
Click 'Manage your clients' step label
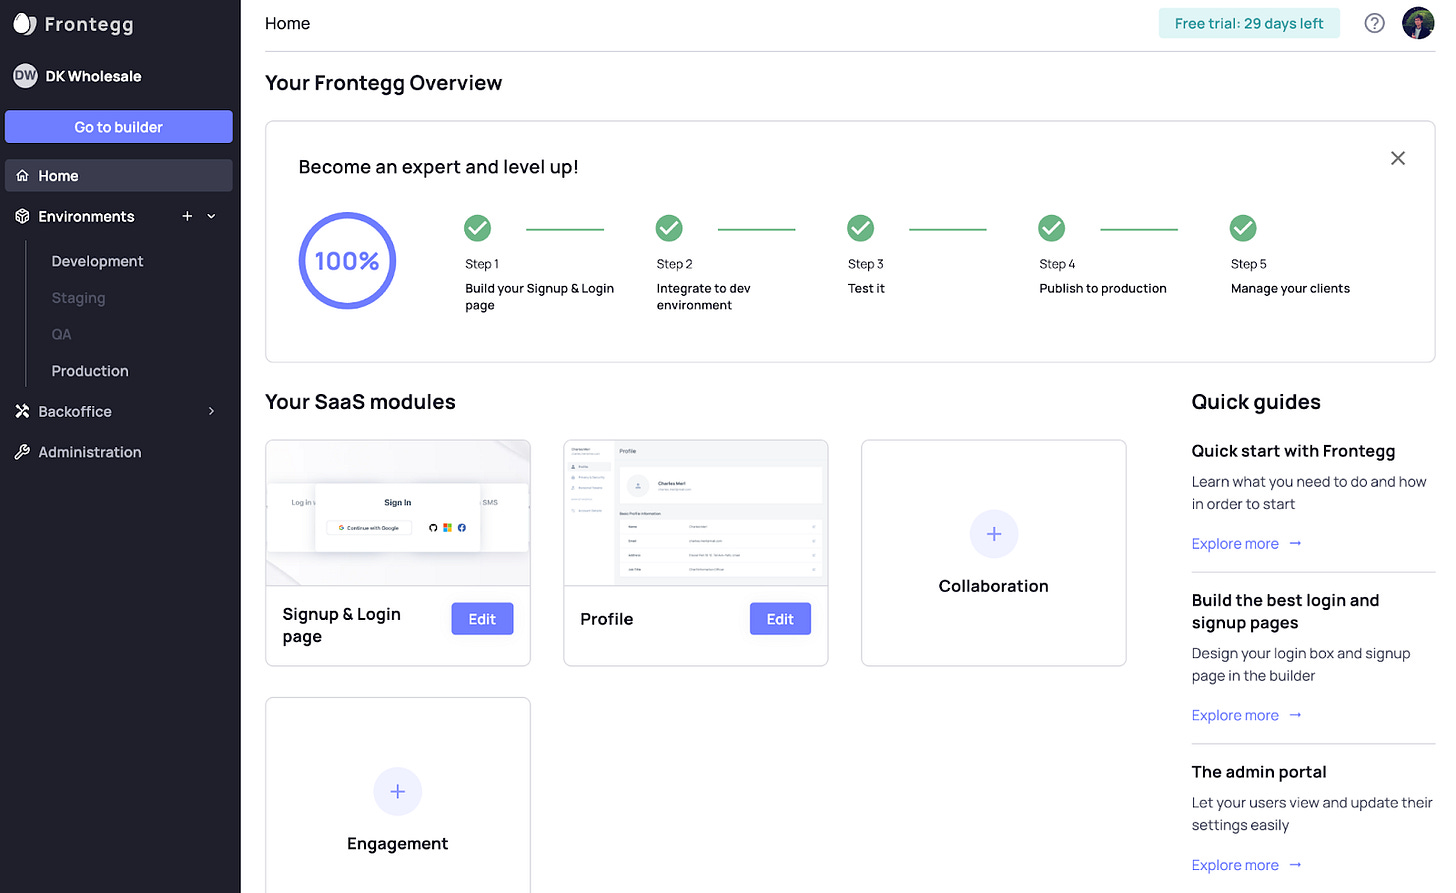pyautogui.click(x=1290, y=288)
